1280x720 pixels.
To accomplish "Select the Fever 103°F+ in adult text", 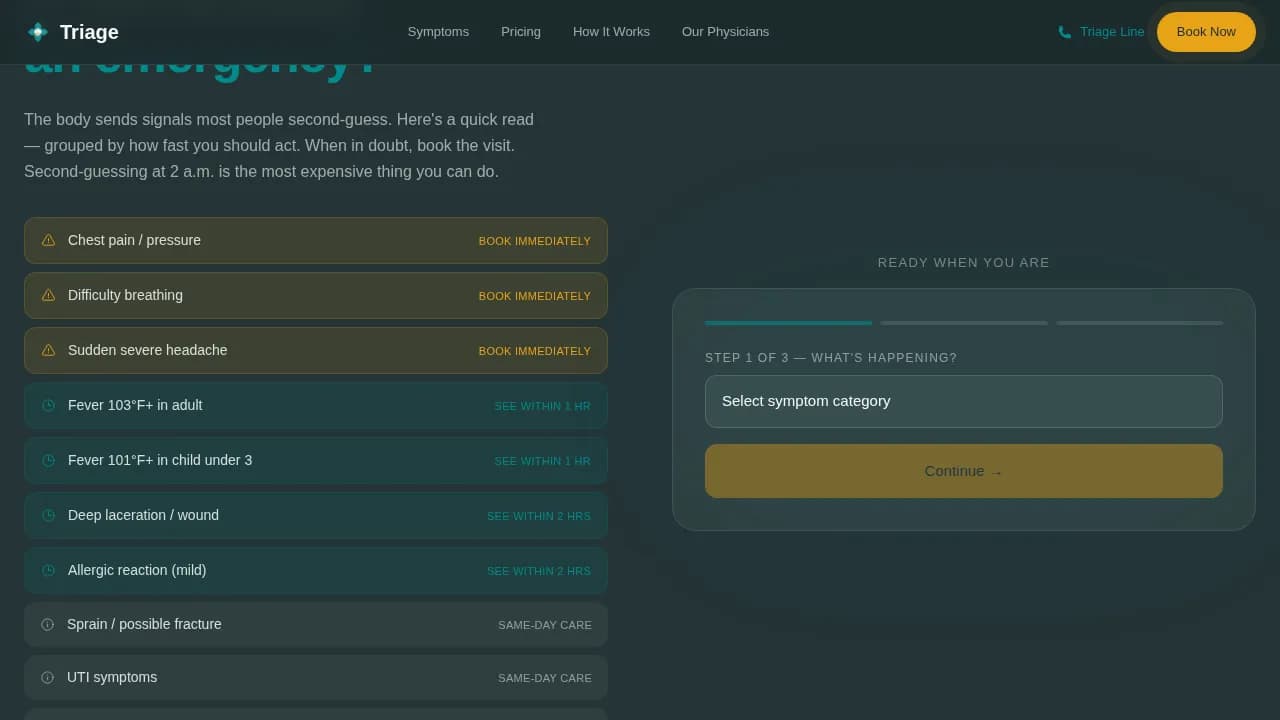I will pyautogui.click(x=135, y=405).
